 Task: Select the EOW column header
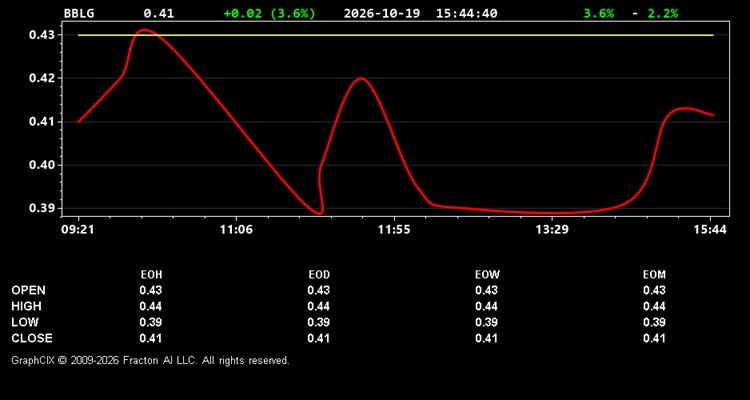tap(487, 275)
